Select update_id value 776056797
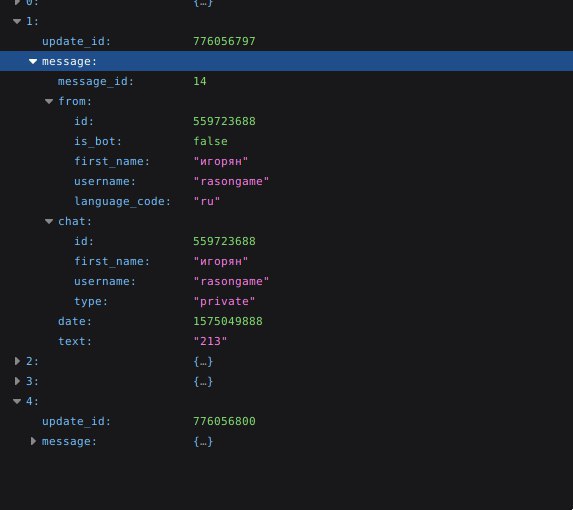The height and width of the screenshot is (510, 573). point(224,41)
